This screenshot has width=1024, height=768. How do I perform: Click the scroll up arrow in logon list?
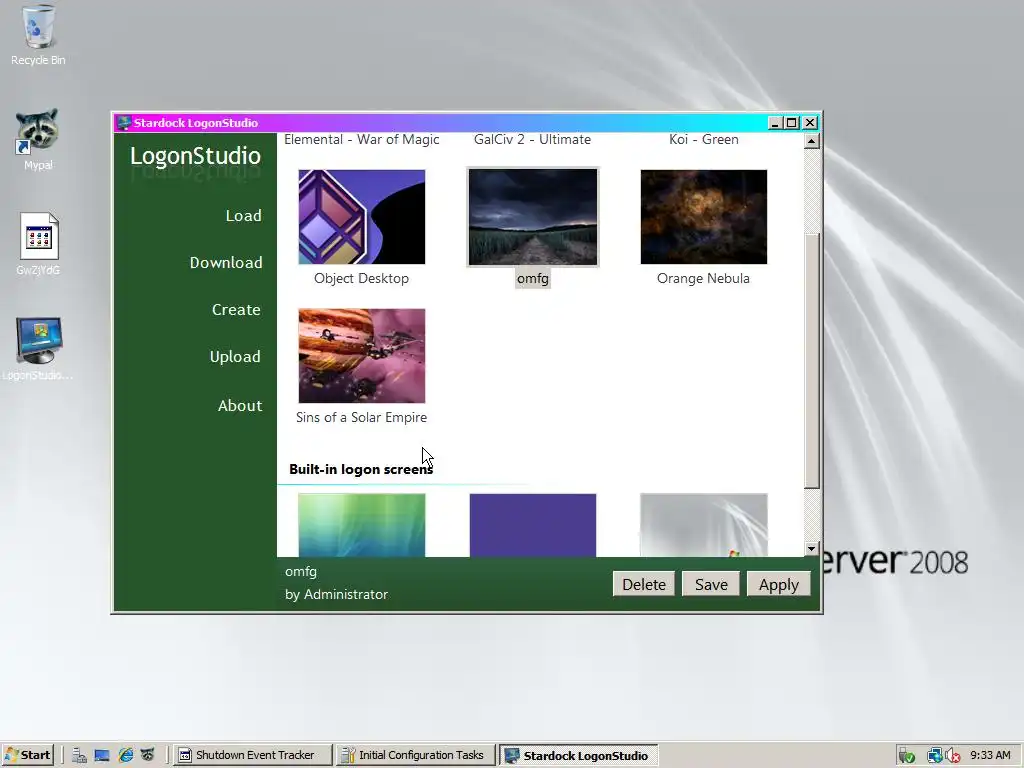pyautogui.click(x=811, y=141)
